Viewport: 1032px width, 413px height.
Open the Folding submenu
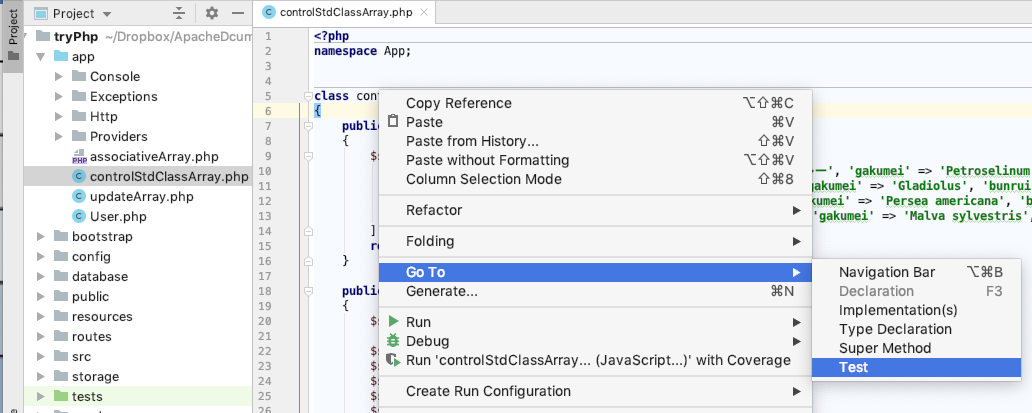(596, 241)
